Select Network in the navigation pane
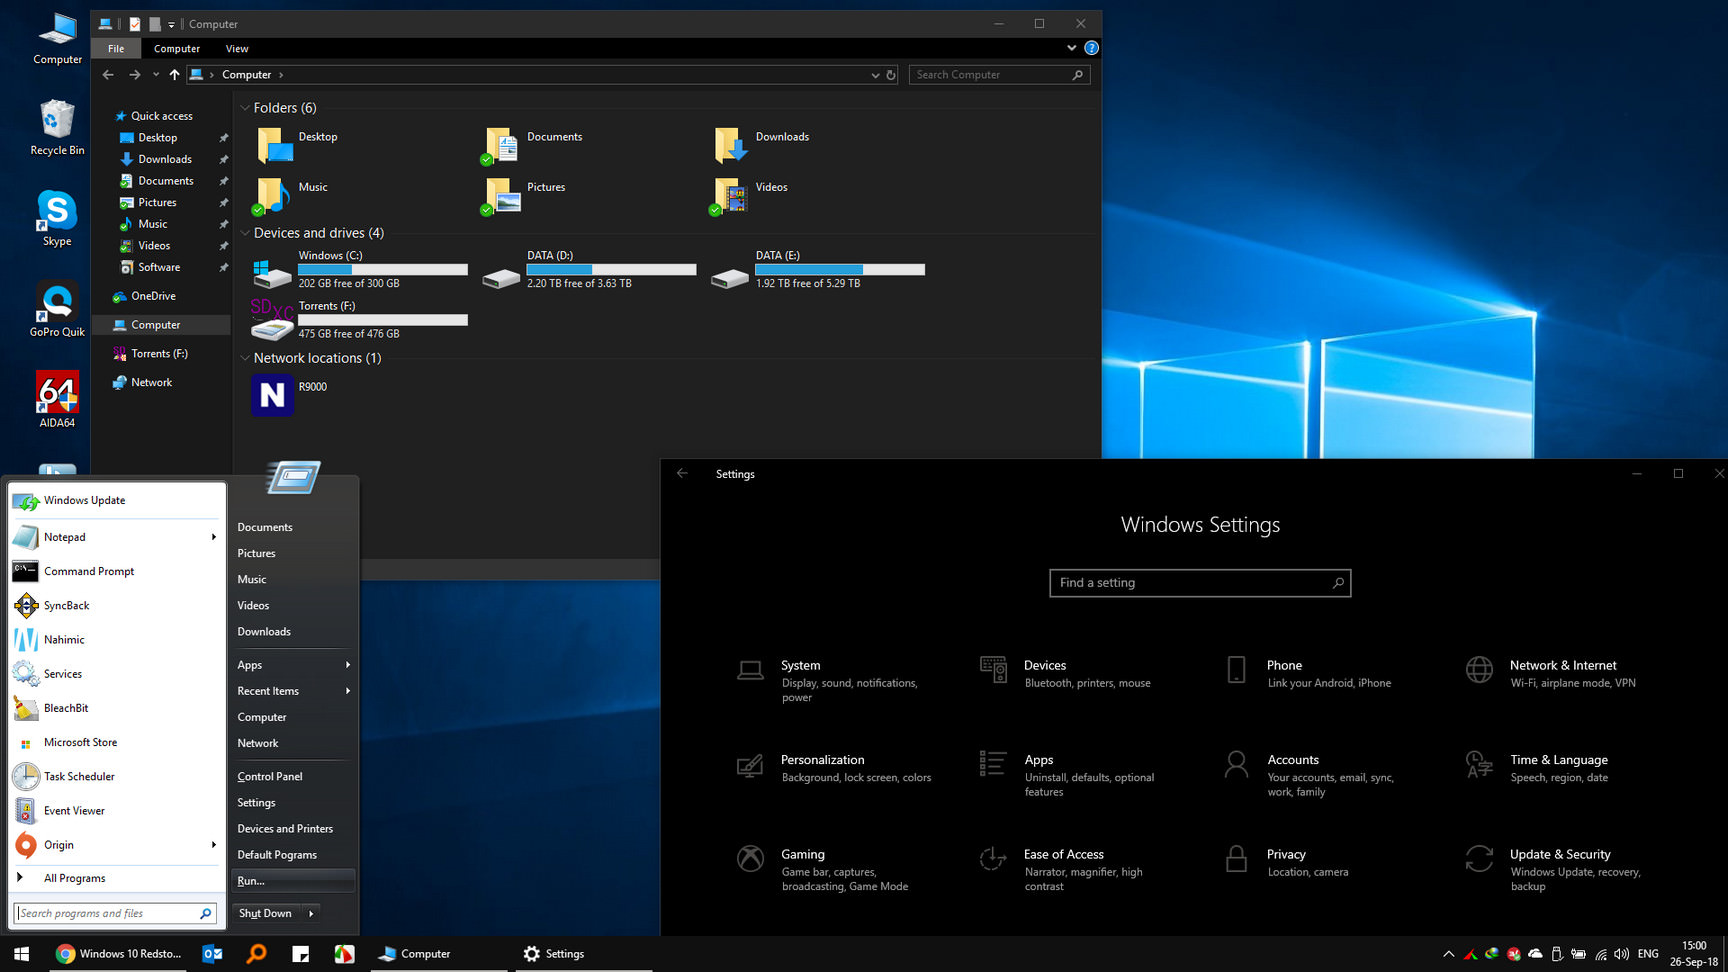Screen dimensions: 1728x972 click(151, 382)
